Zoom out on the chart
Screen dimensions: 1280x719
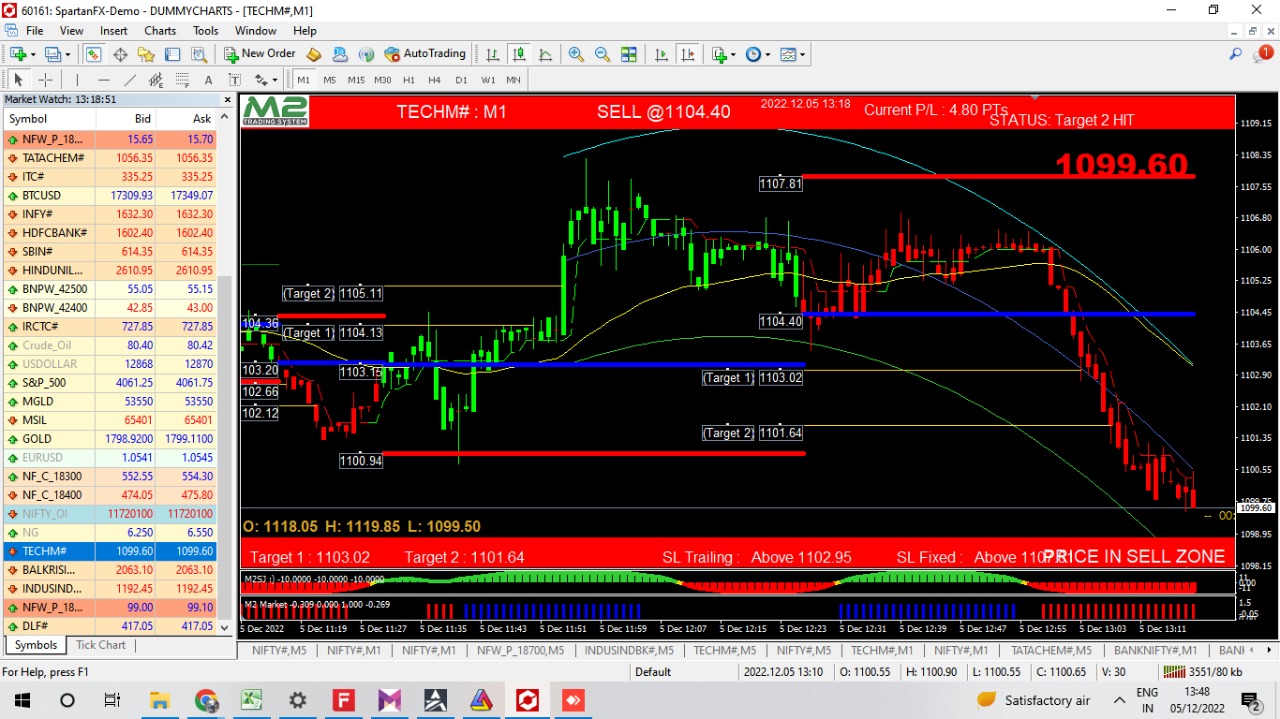click(602, 54)
